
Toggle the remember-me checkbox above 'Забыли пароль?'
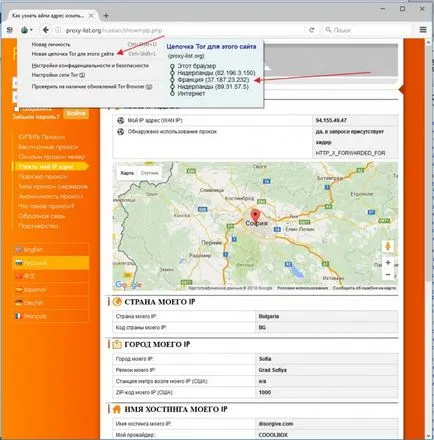tap(17, 109)
